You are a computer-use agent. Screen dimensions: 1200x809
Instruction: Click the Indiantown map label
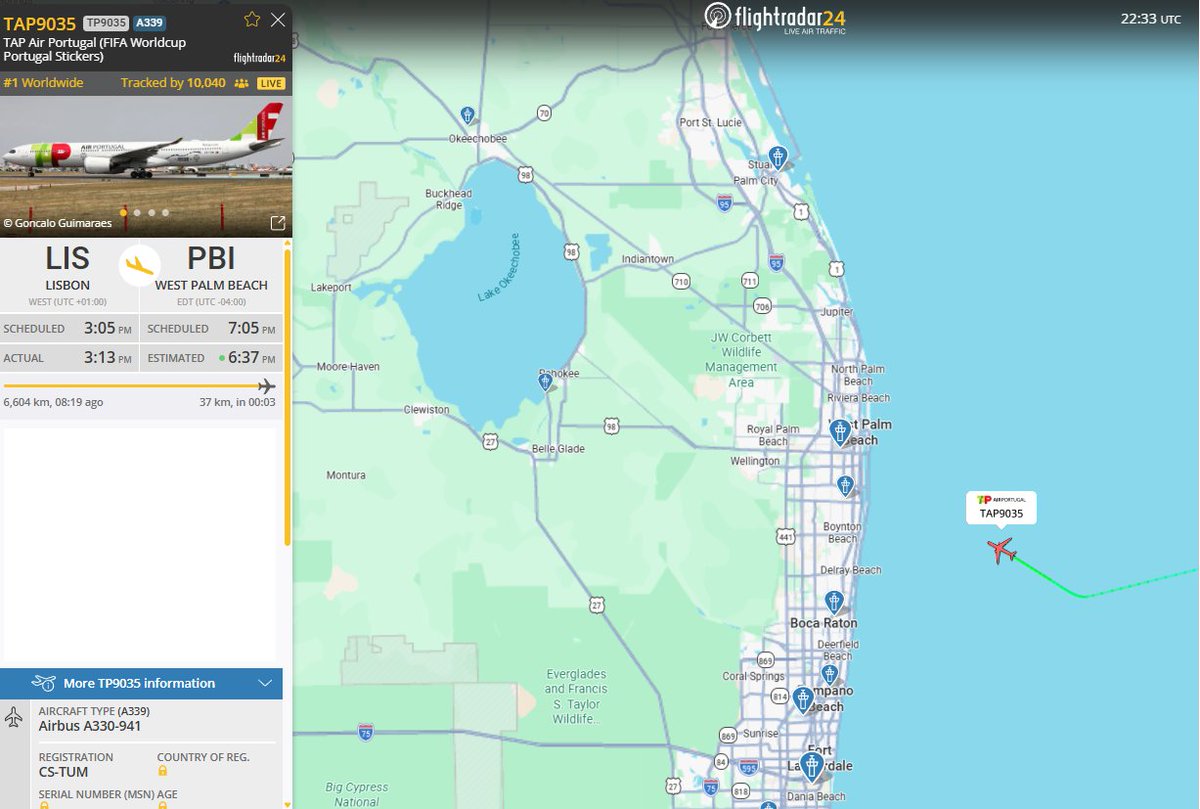click(647, 259)
